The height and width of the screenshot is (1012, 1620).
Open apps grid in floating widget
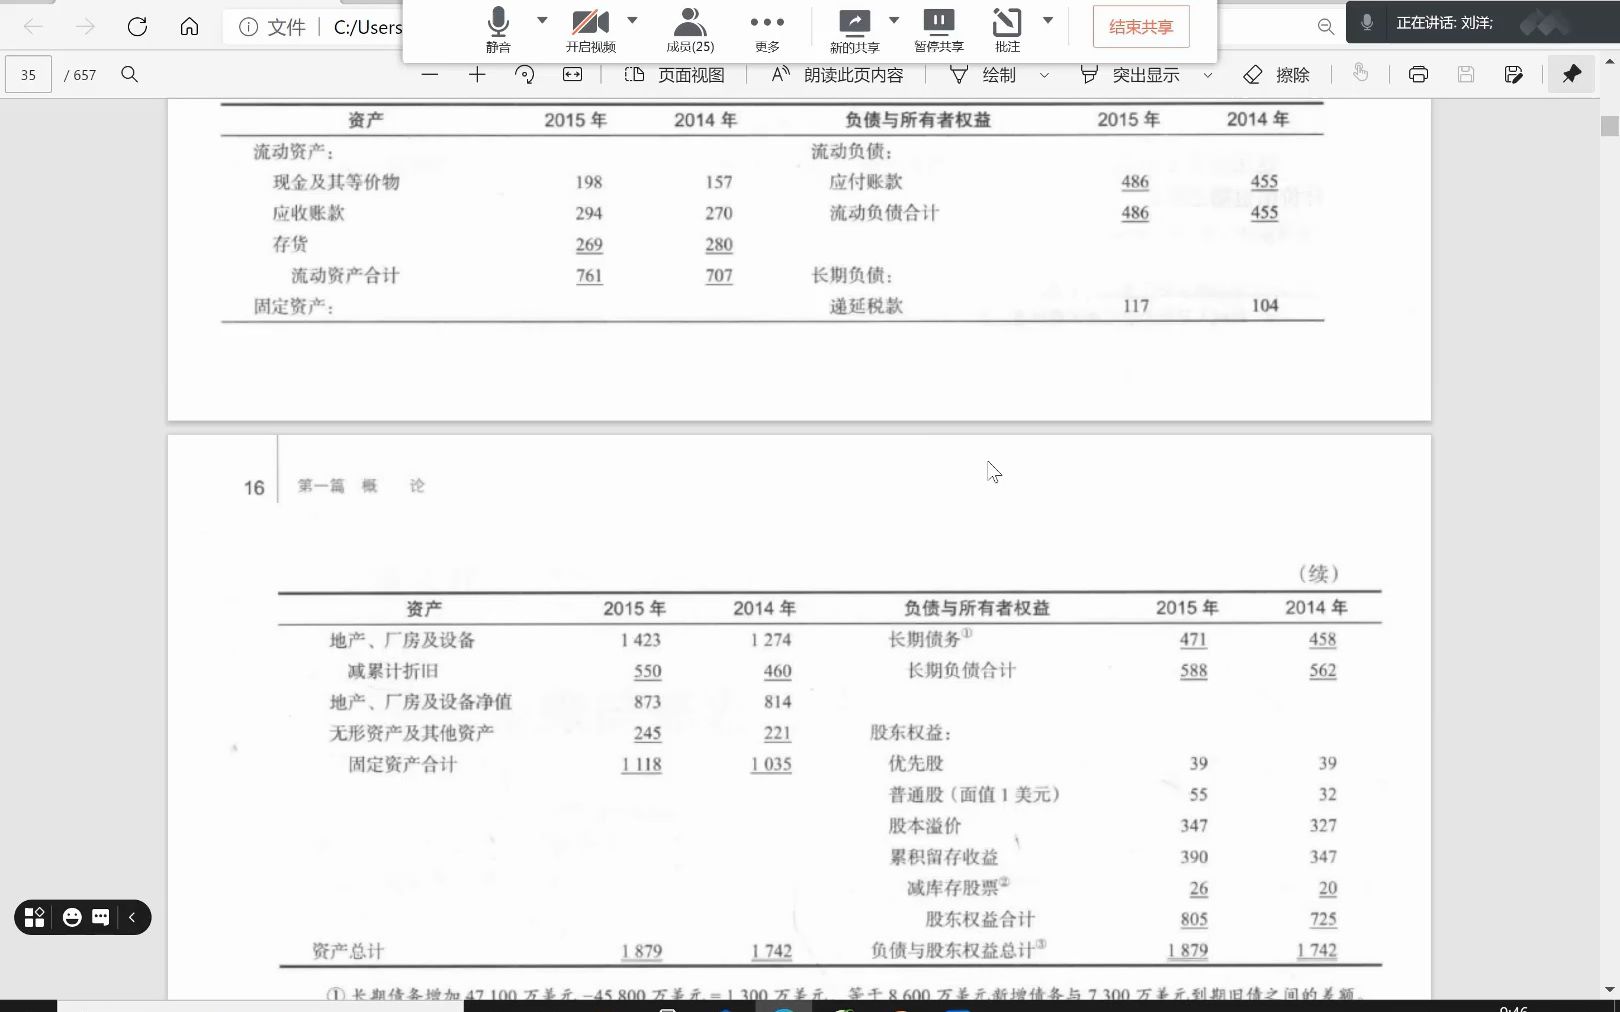(35, 917)
